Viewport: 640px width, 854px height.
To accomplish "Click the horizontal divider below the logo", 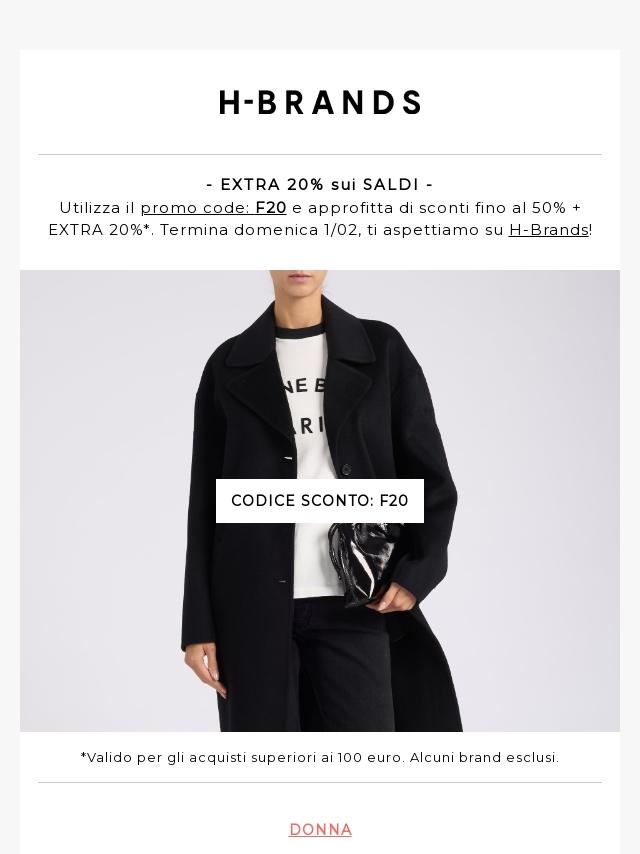I will tap(320, 155).
